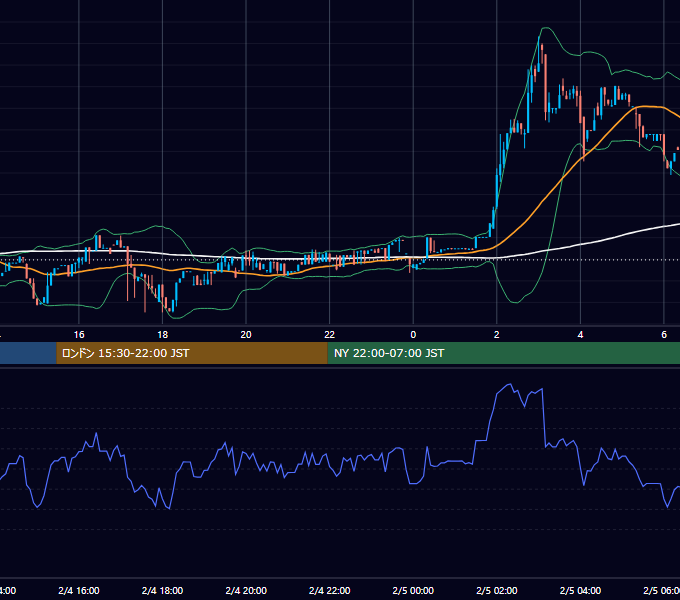This screenshot has height=600, width=680.
Task: Click the 18 hour label on upper axis
Action: click(x=162, y=335)
